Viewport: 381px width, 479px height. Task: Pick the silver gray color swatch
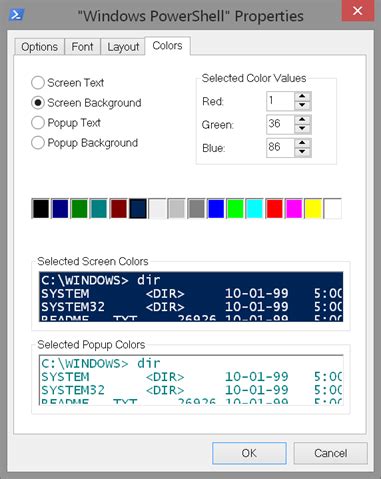[177, 209]
